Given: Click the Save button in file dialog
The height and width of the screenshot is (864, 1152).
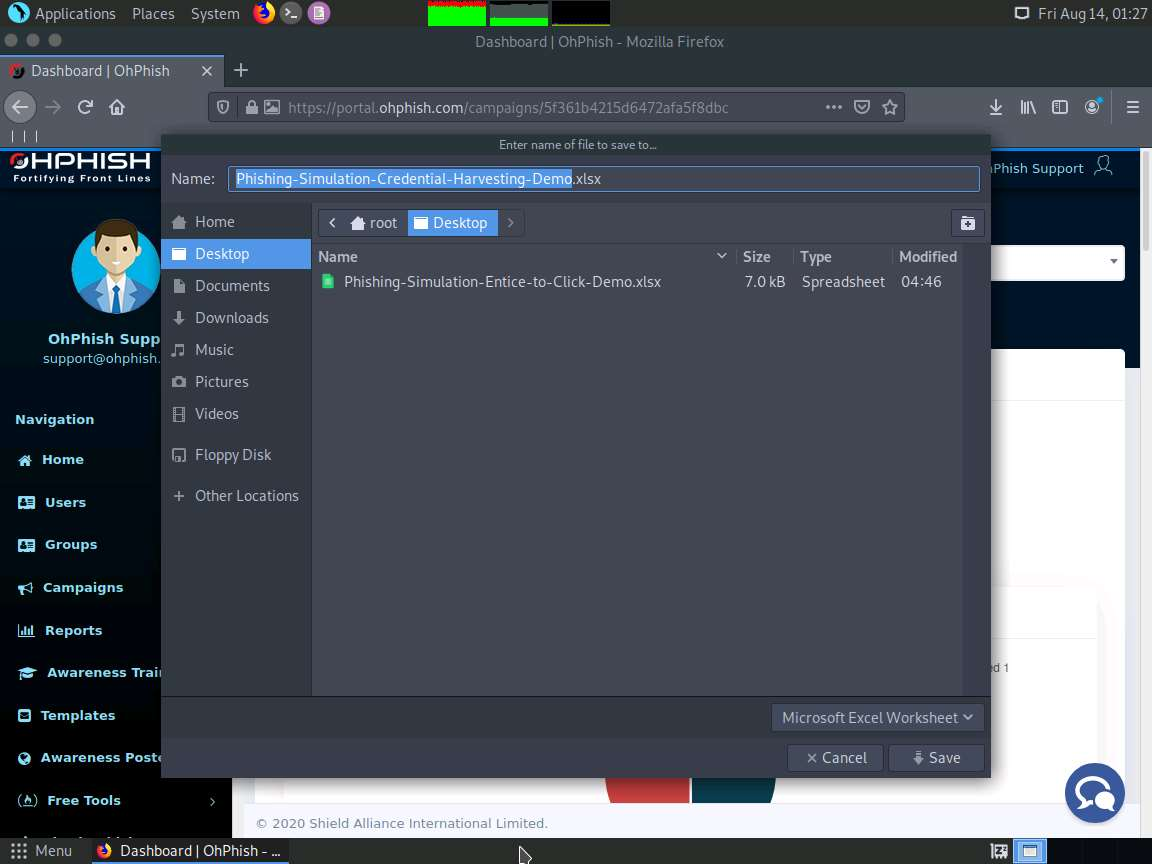Looking at the screenshot, I should (x=936, y=758).
